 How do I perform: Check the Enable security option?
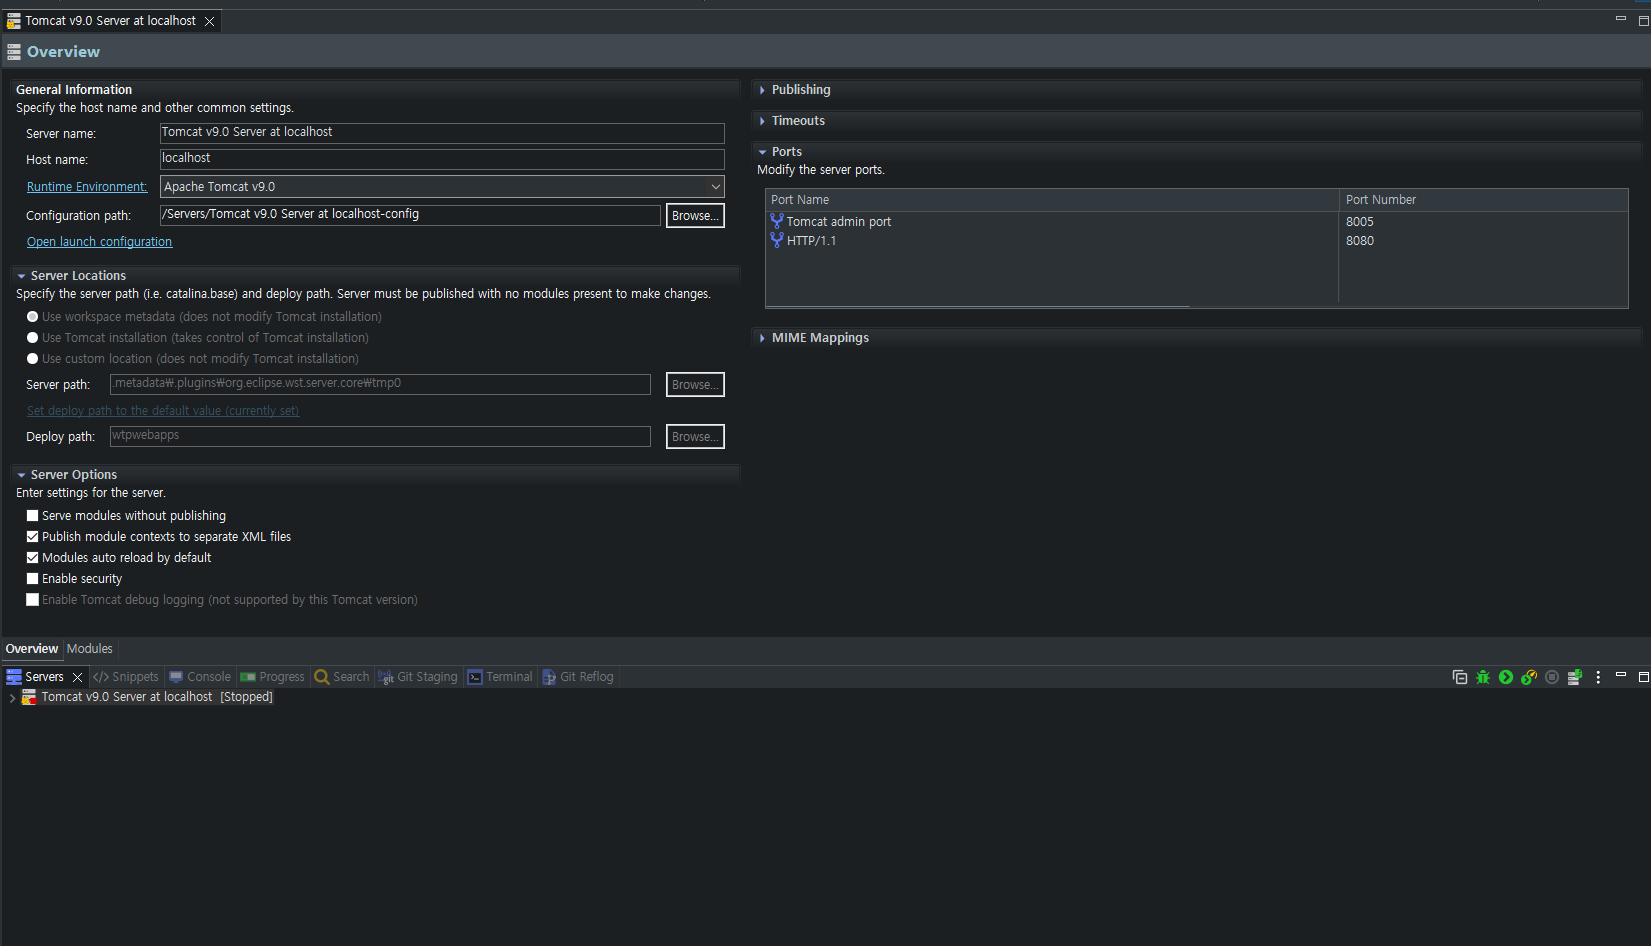[x=33, y=579]
